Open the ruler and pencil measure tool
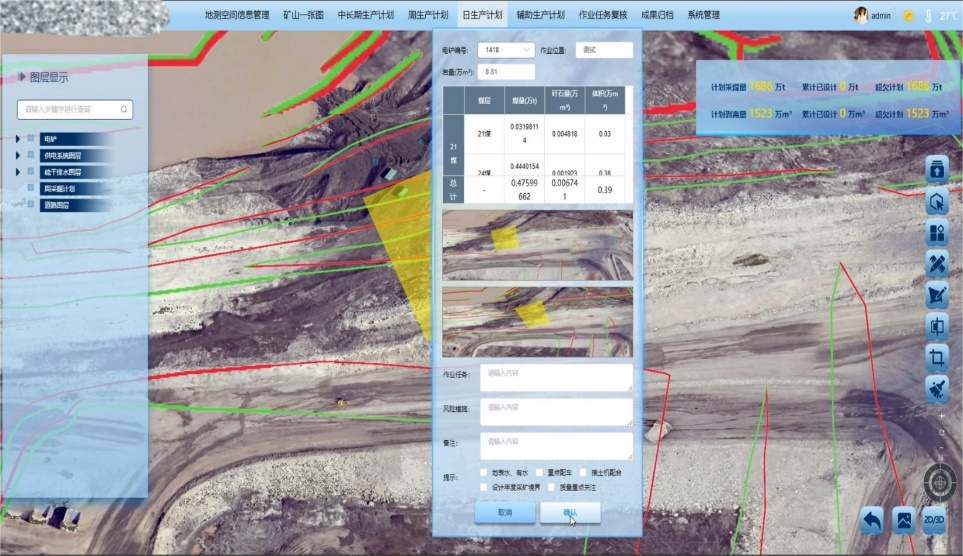963x556 pixels. click(x=937, y=263)
